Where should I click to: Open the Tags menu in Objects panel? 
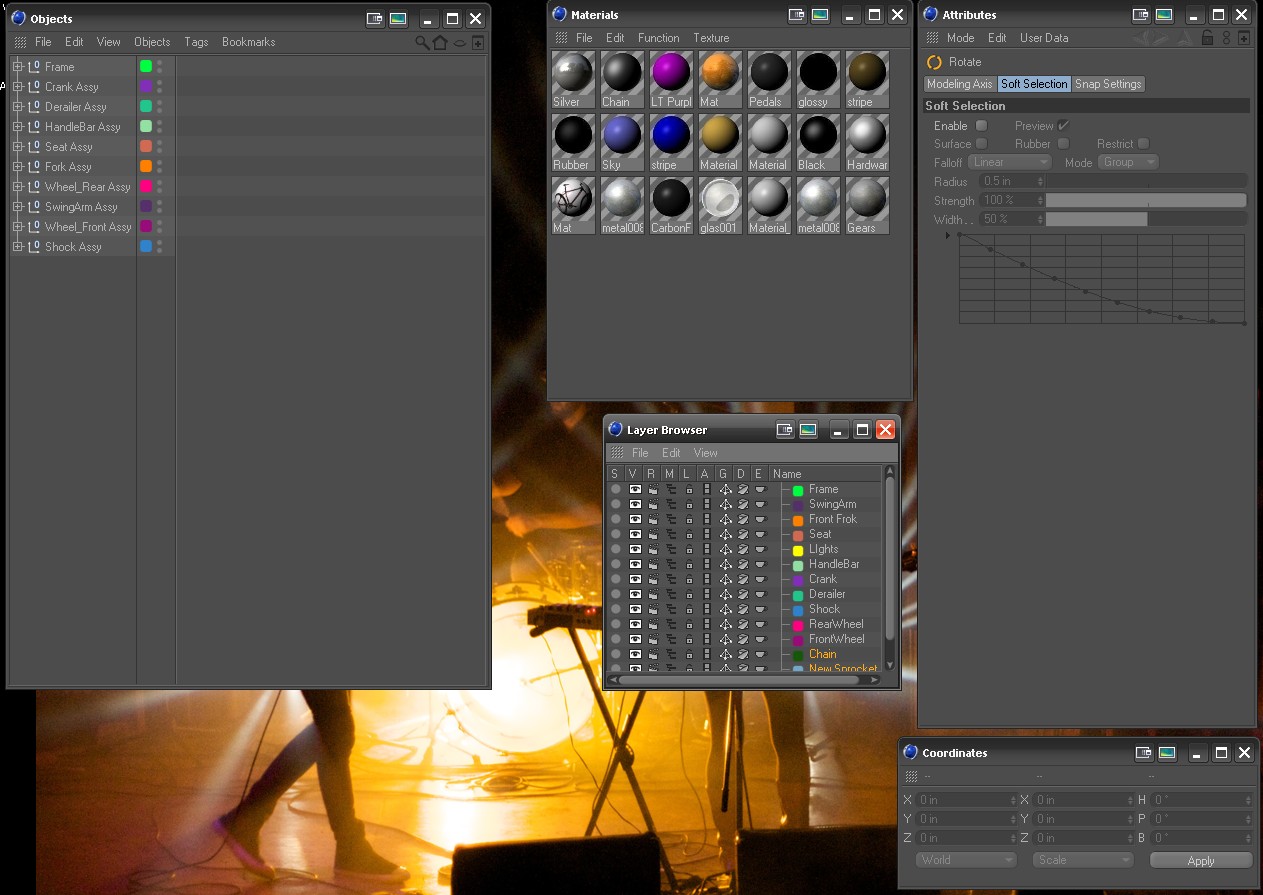196,42
